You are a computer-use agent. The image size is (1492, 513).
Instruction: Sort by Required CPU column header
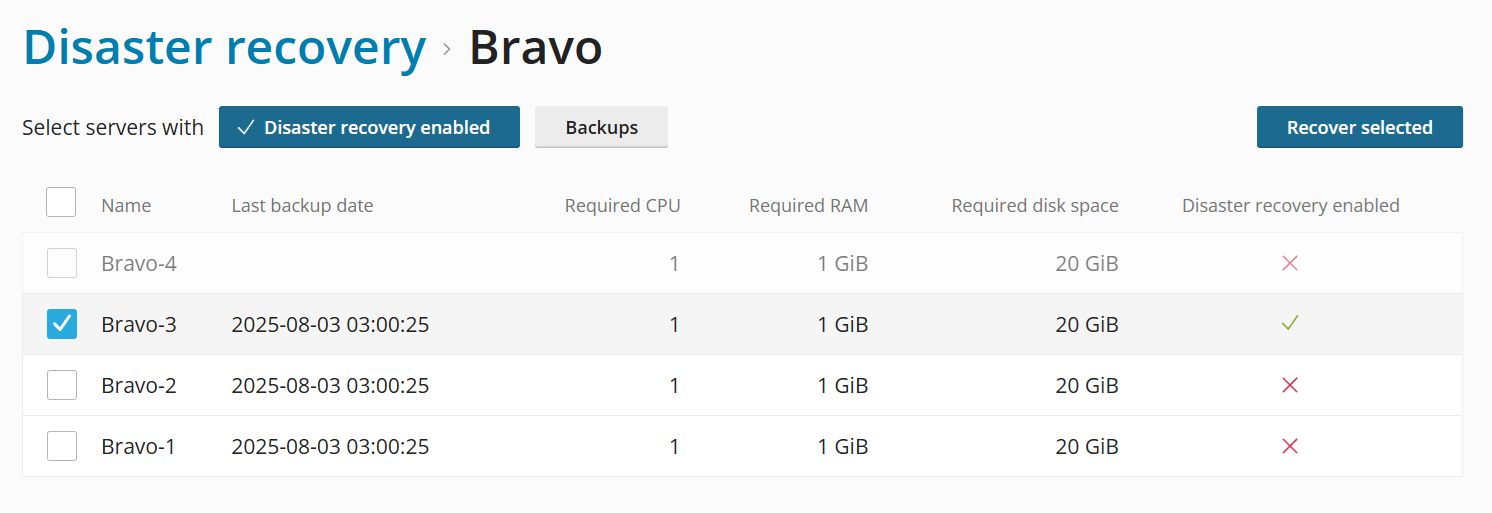point(622,206)
